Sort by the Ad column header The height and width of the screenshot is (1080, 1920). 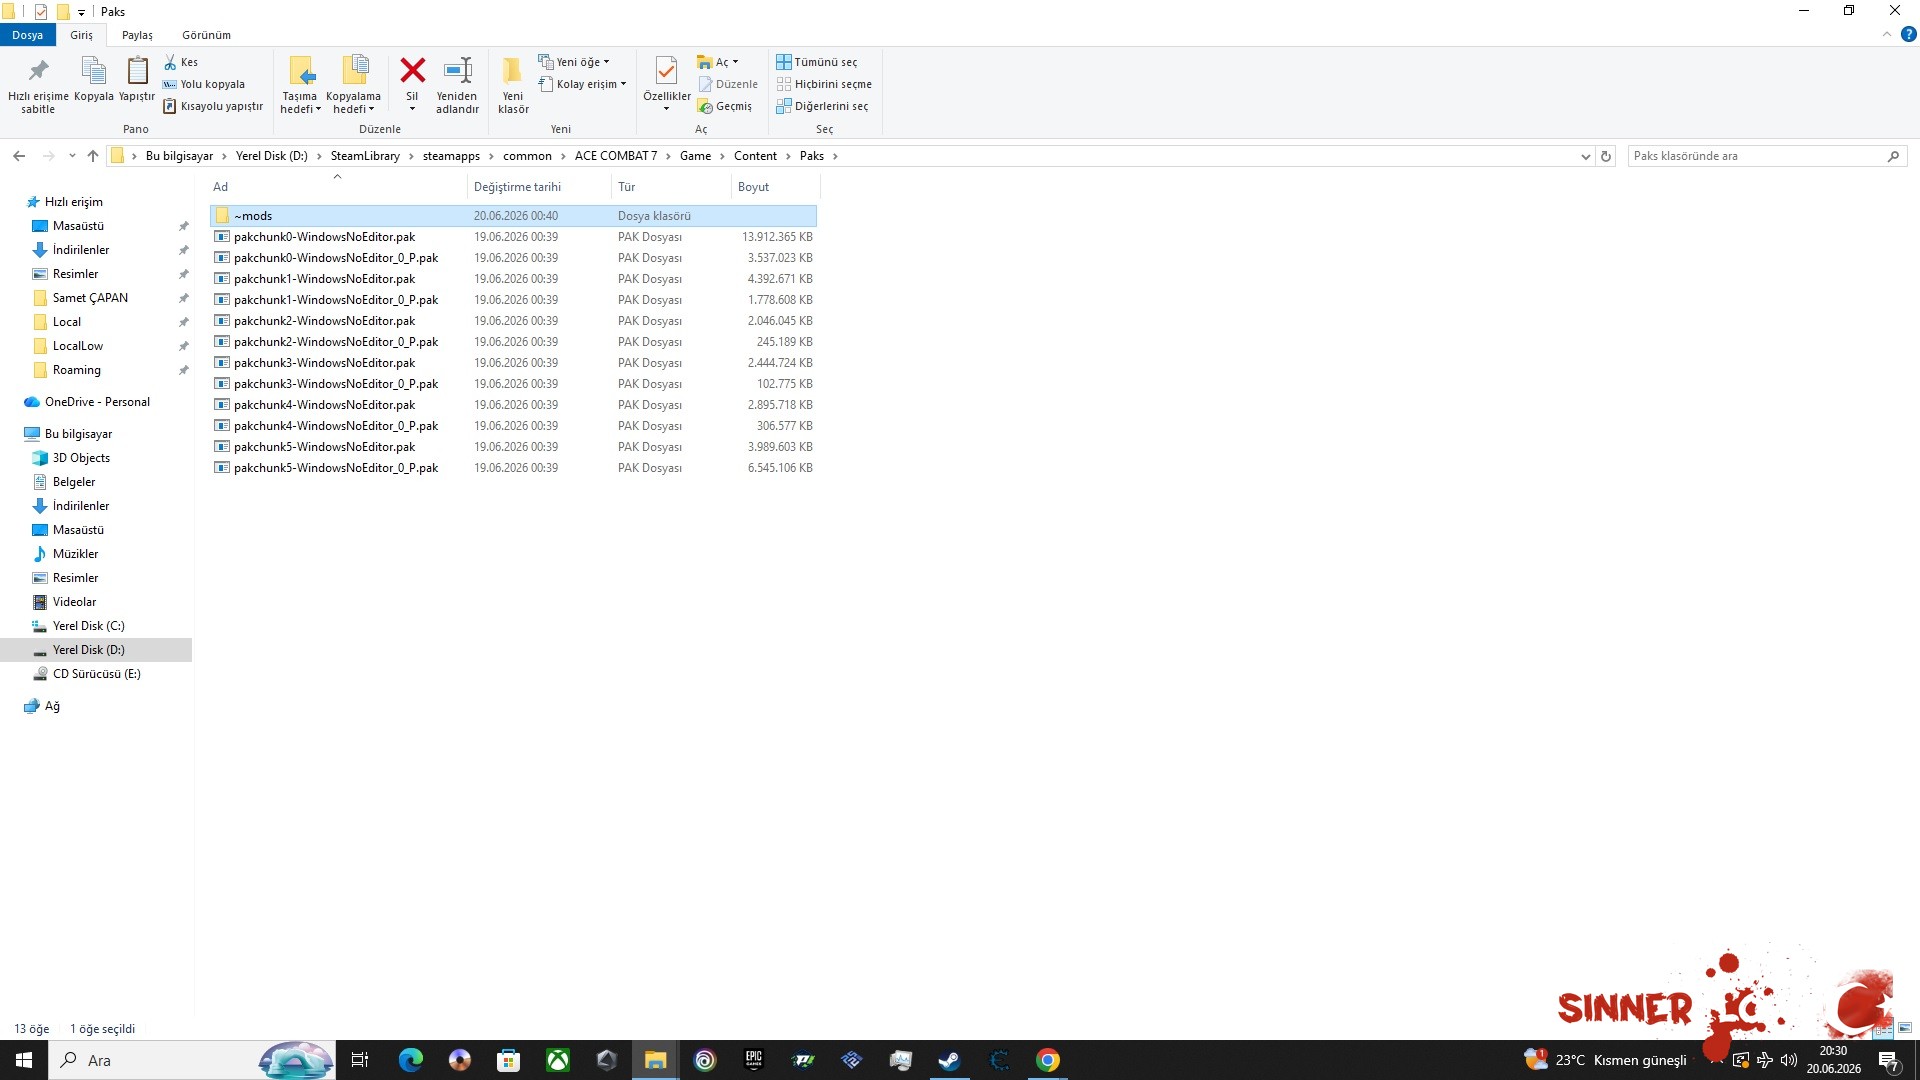[337, 187]
